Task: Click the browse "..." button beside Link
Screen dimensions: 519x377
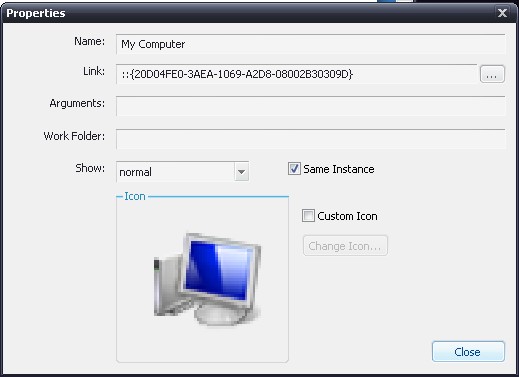Action: [x=492, y=74]
